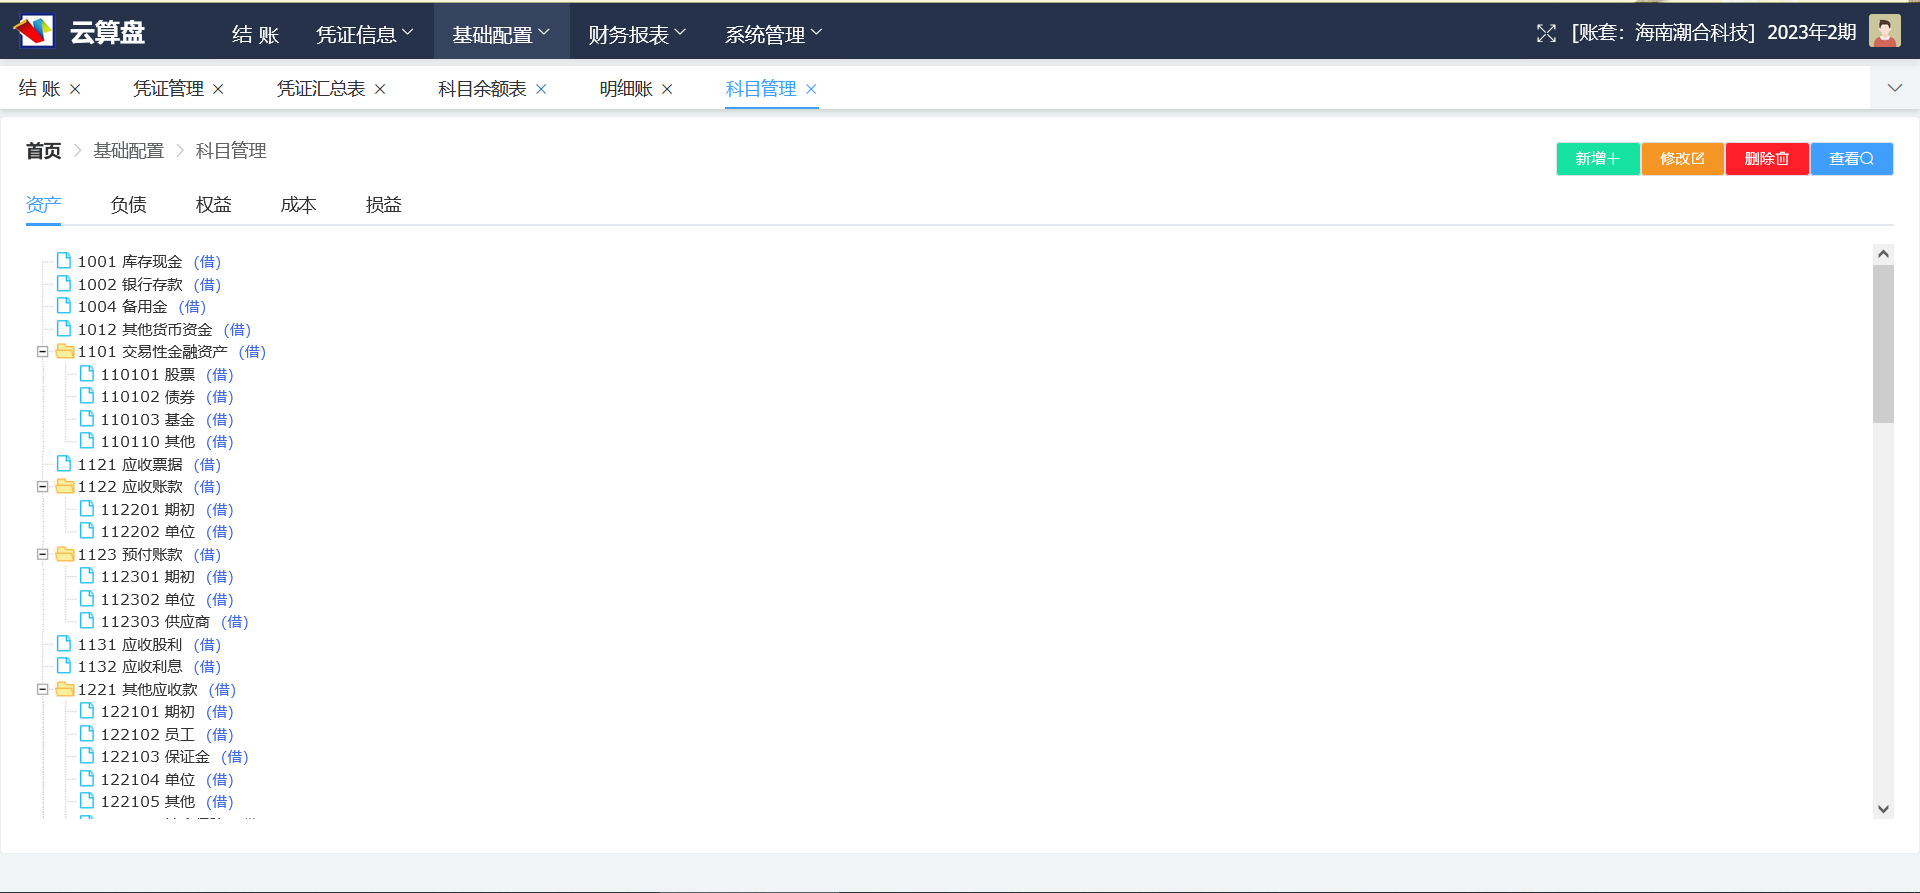1920x893 pixels.
Task: Click the file icon of 1004 备用金
Action: [x=64, y=305]
